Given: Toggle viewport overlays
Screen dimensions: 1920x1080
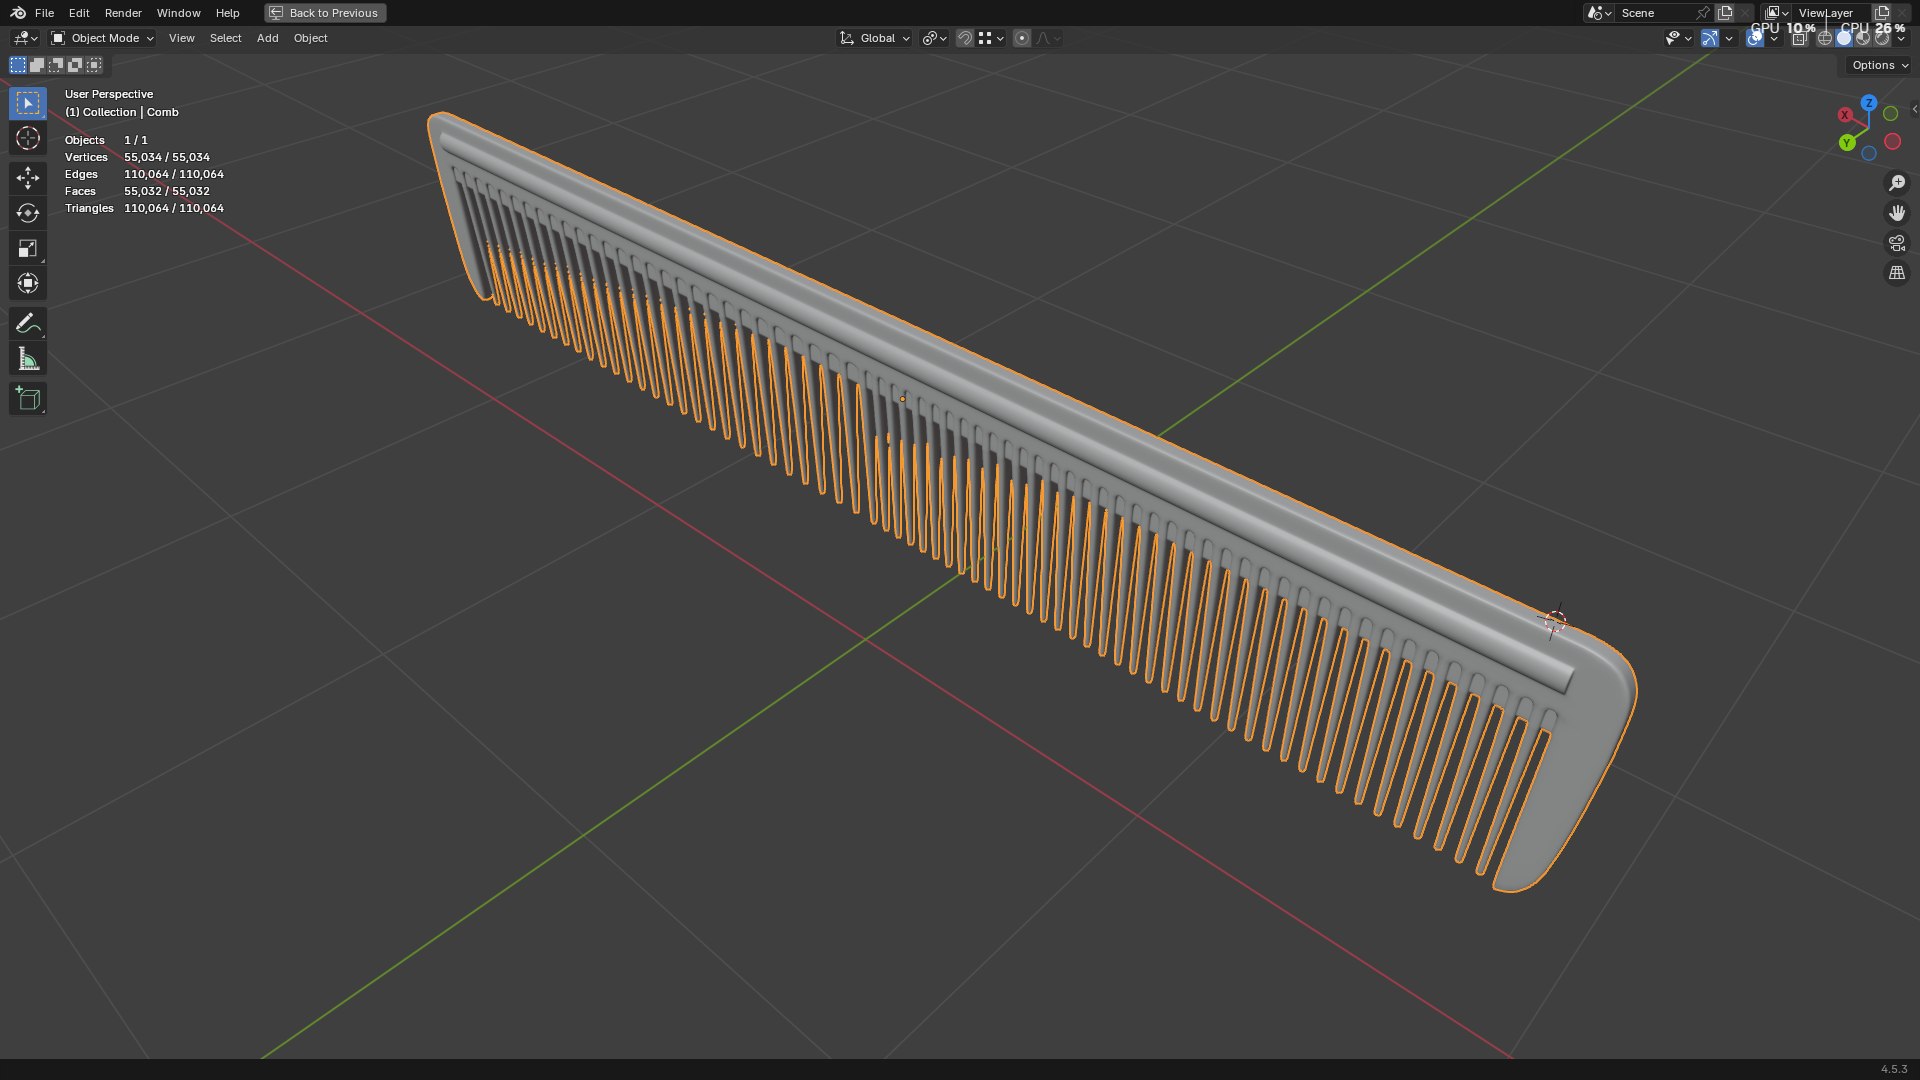Looking at the screenshot, I should click(x=1755, y=38).
